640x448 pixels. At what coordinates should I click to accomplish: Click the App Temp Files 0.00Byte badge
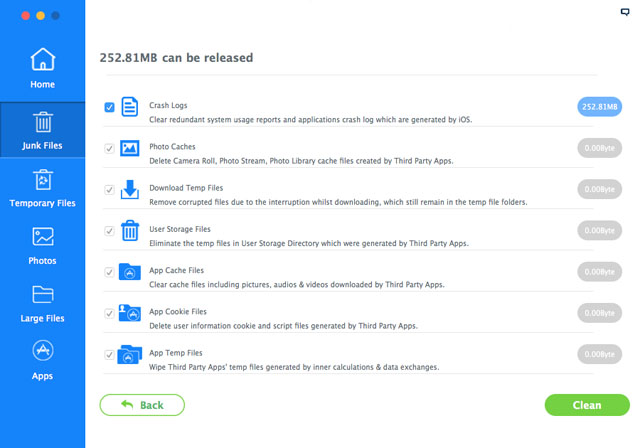click(x=600, y=354)
